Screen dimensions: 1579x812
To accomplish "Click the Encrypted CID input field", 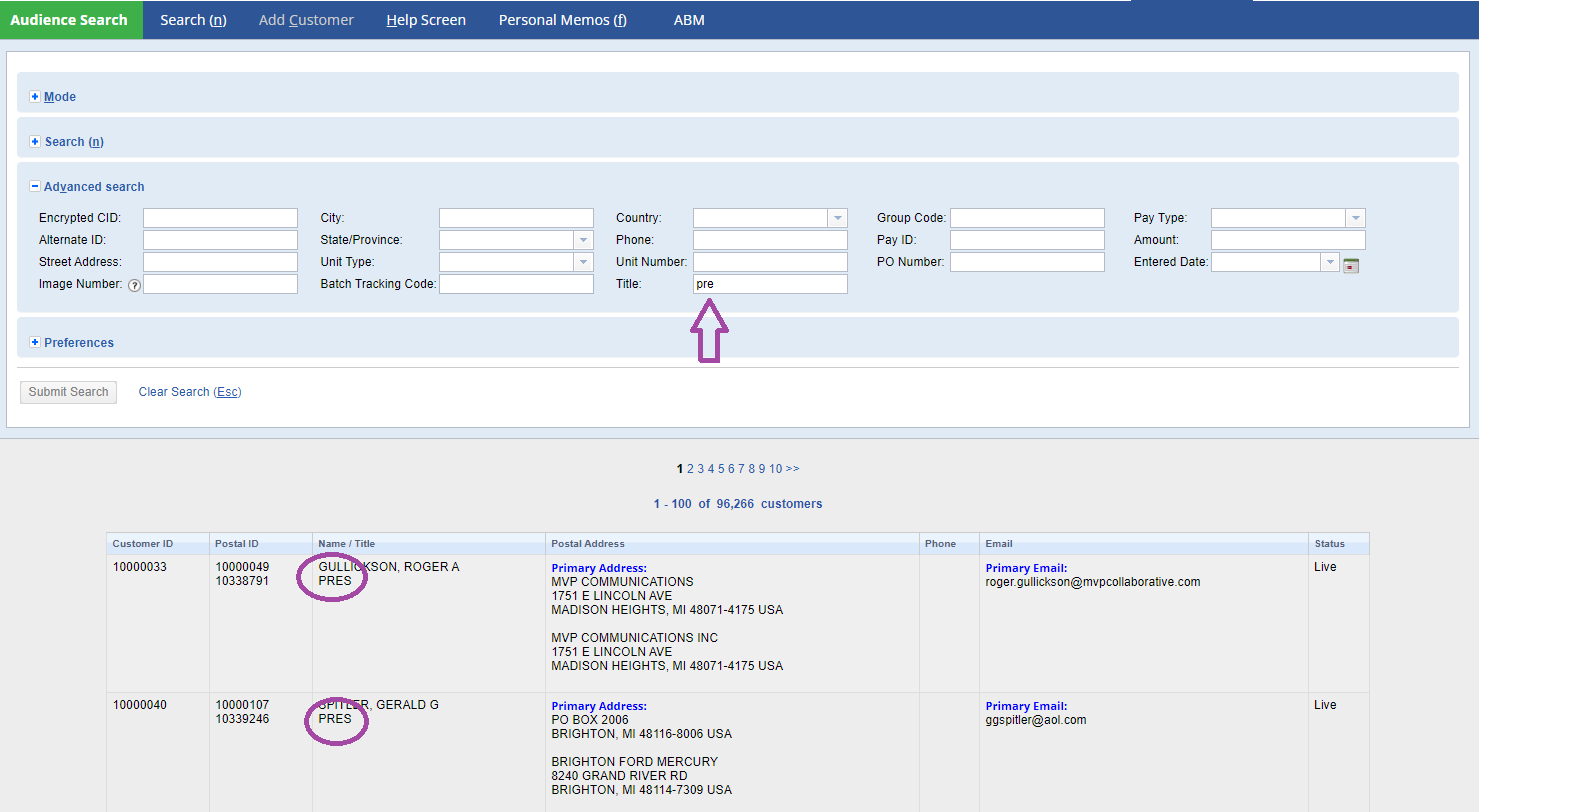I will point(220,218).
